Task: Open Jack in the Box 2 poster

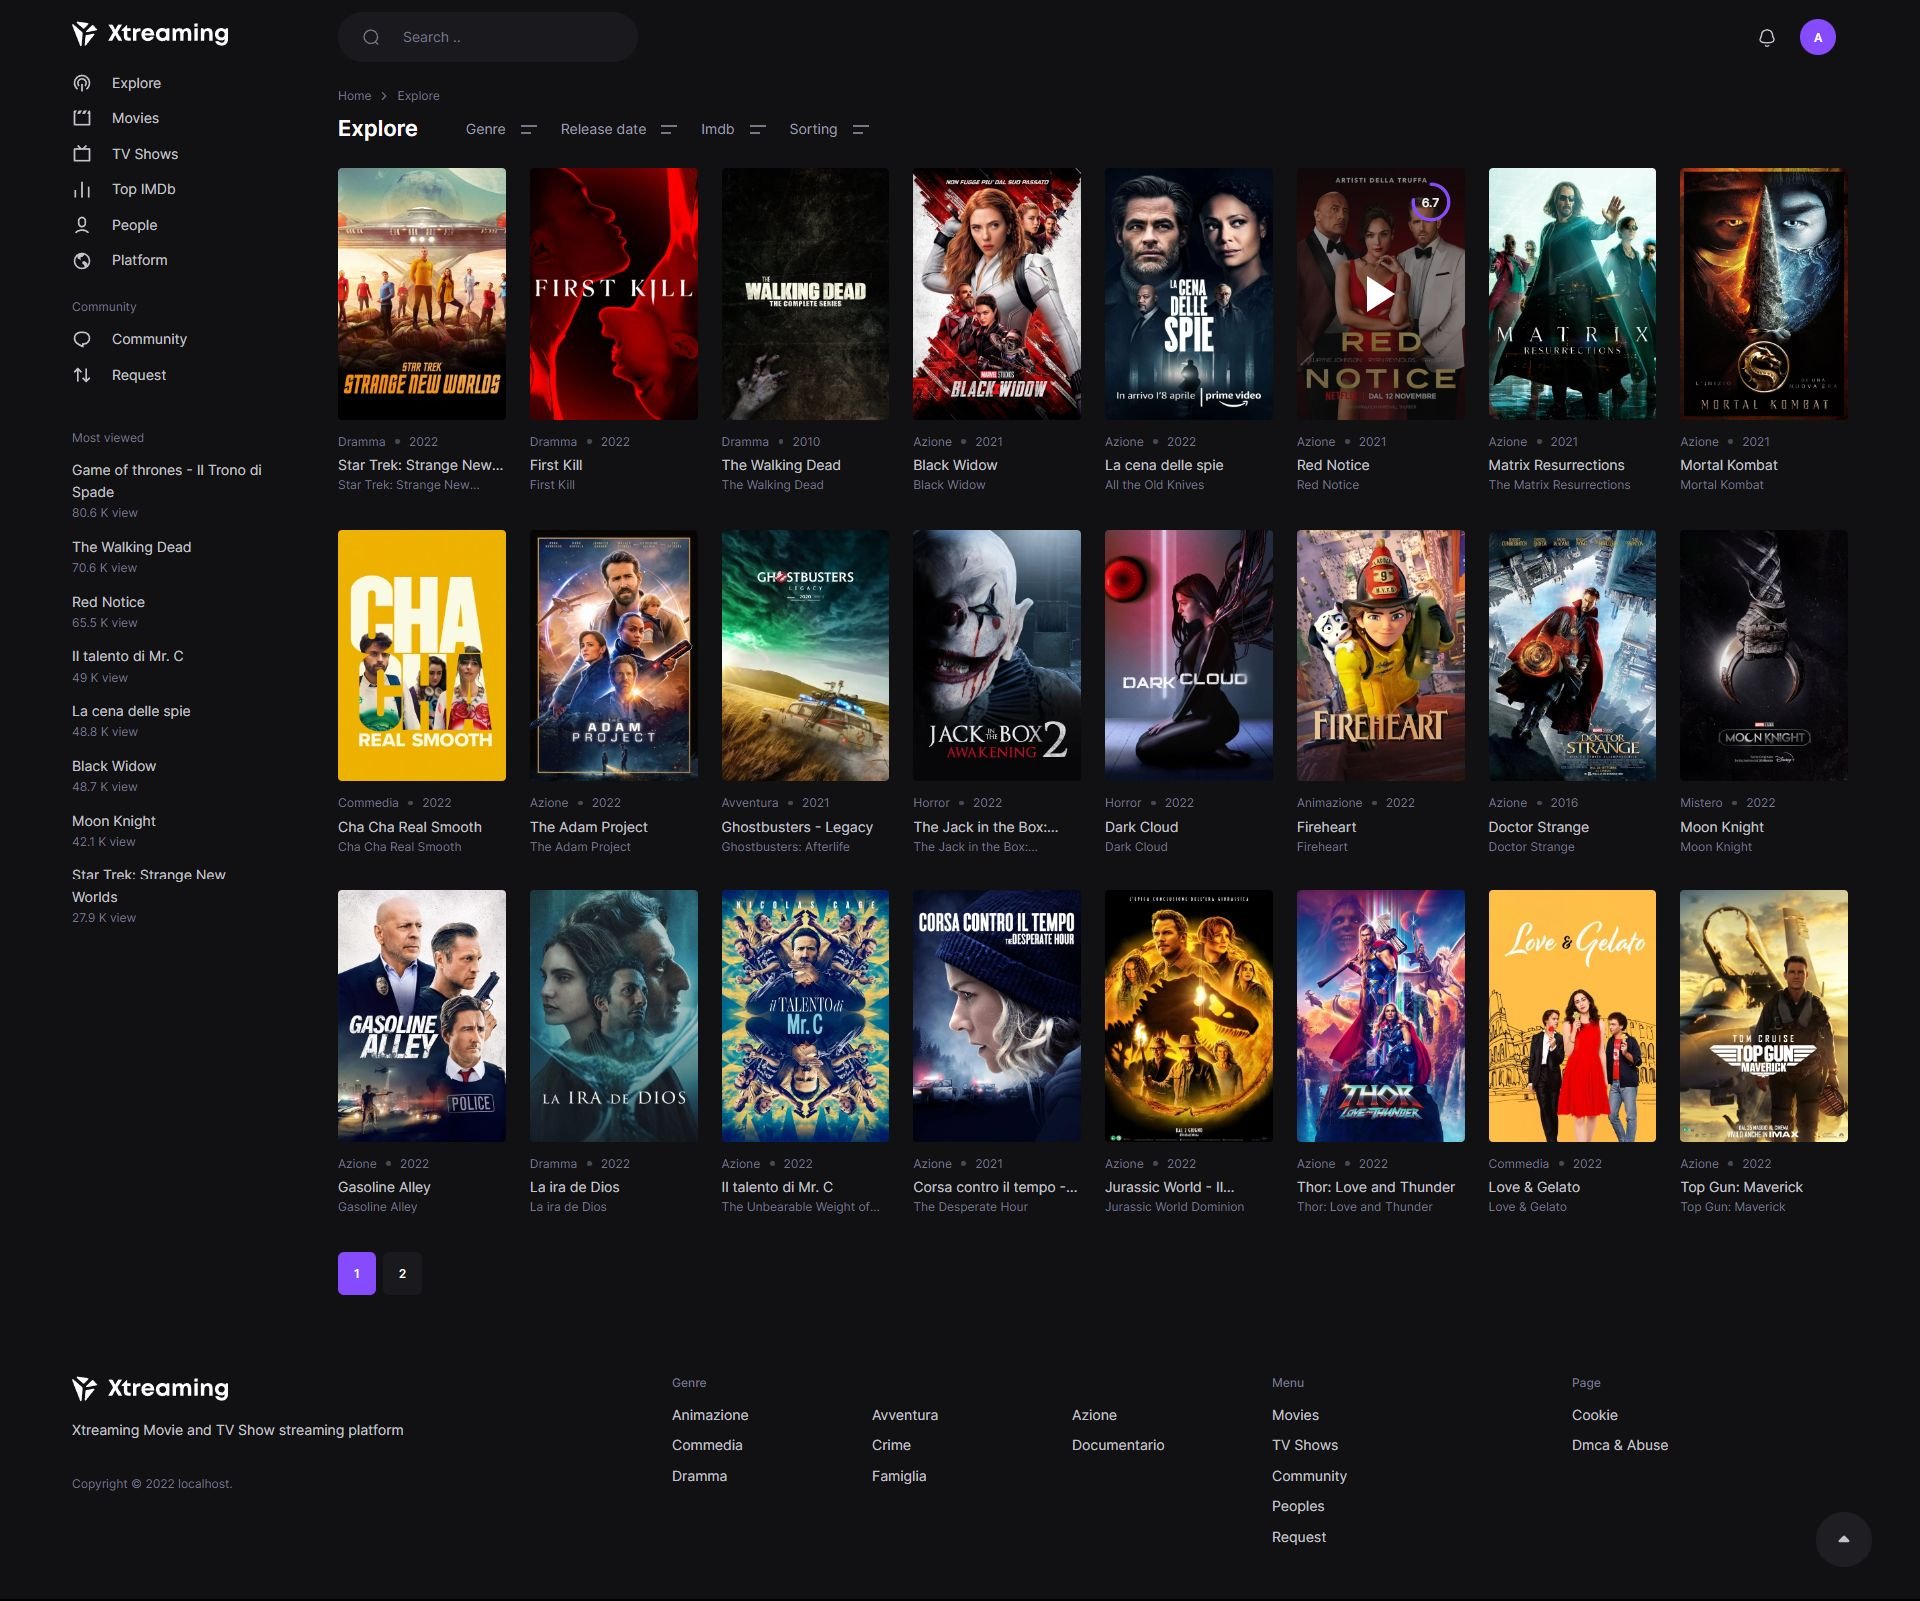Action: (997, 655)
